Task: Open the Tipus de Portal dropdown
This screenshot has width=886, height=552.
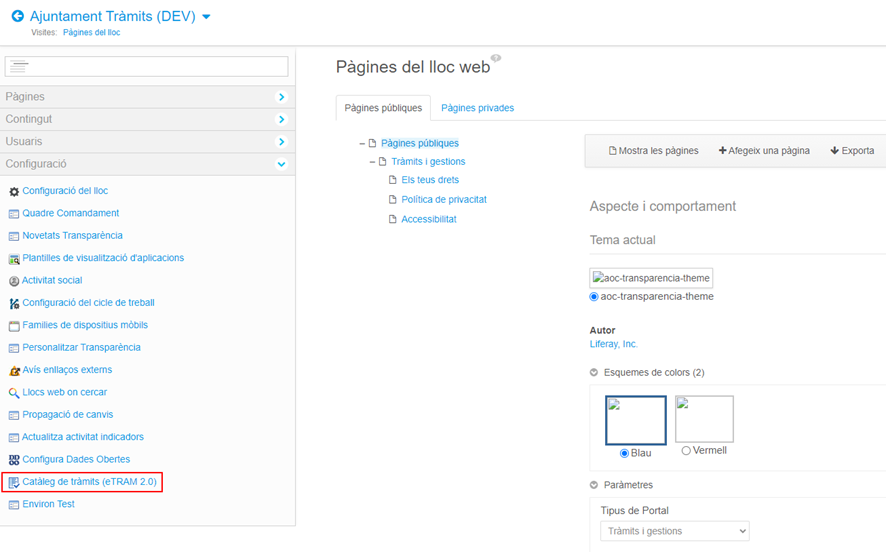Action: point(674,531)
